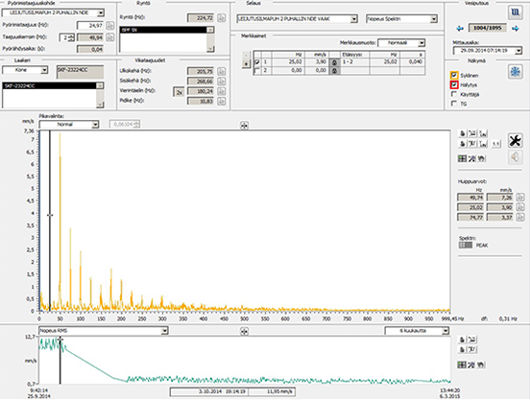Click marker button beside Taajuuskerroin 49,94
Screen dimensions: 530x400
click(110, 37)
